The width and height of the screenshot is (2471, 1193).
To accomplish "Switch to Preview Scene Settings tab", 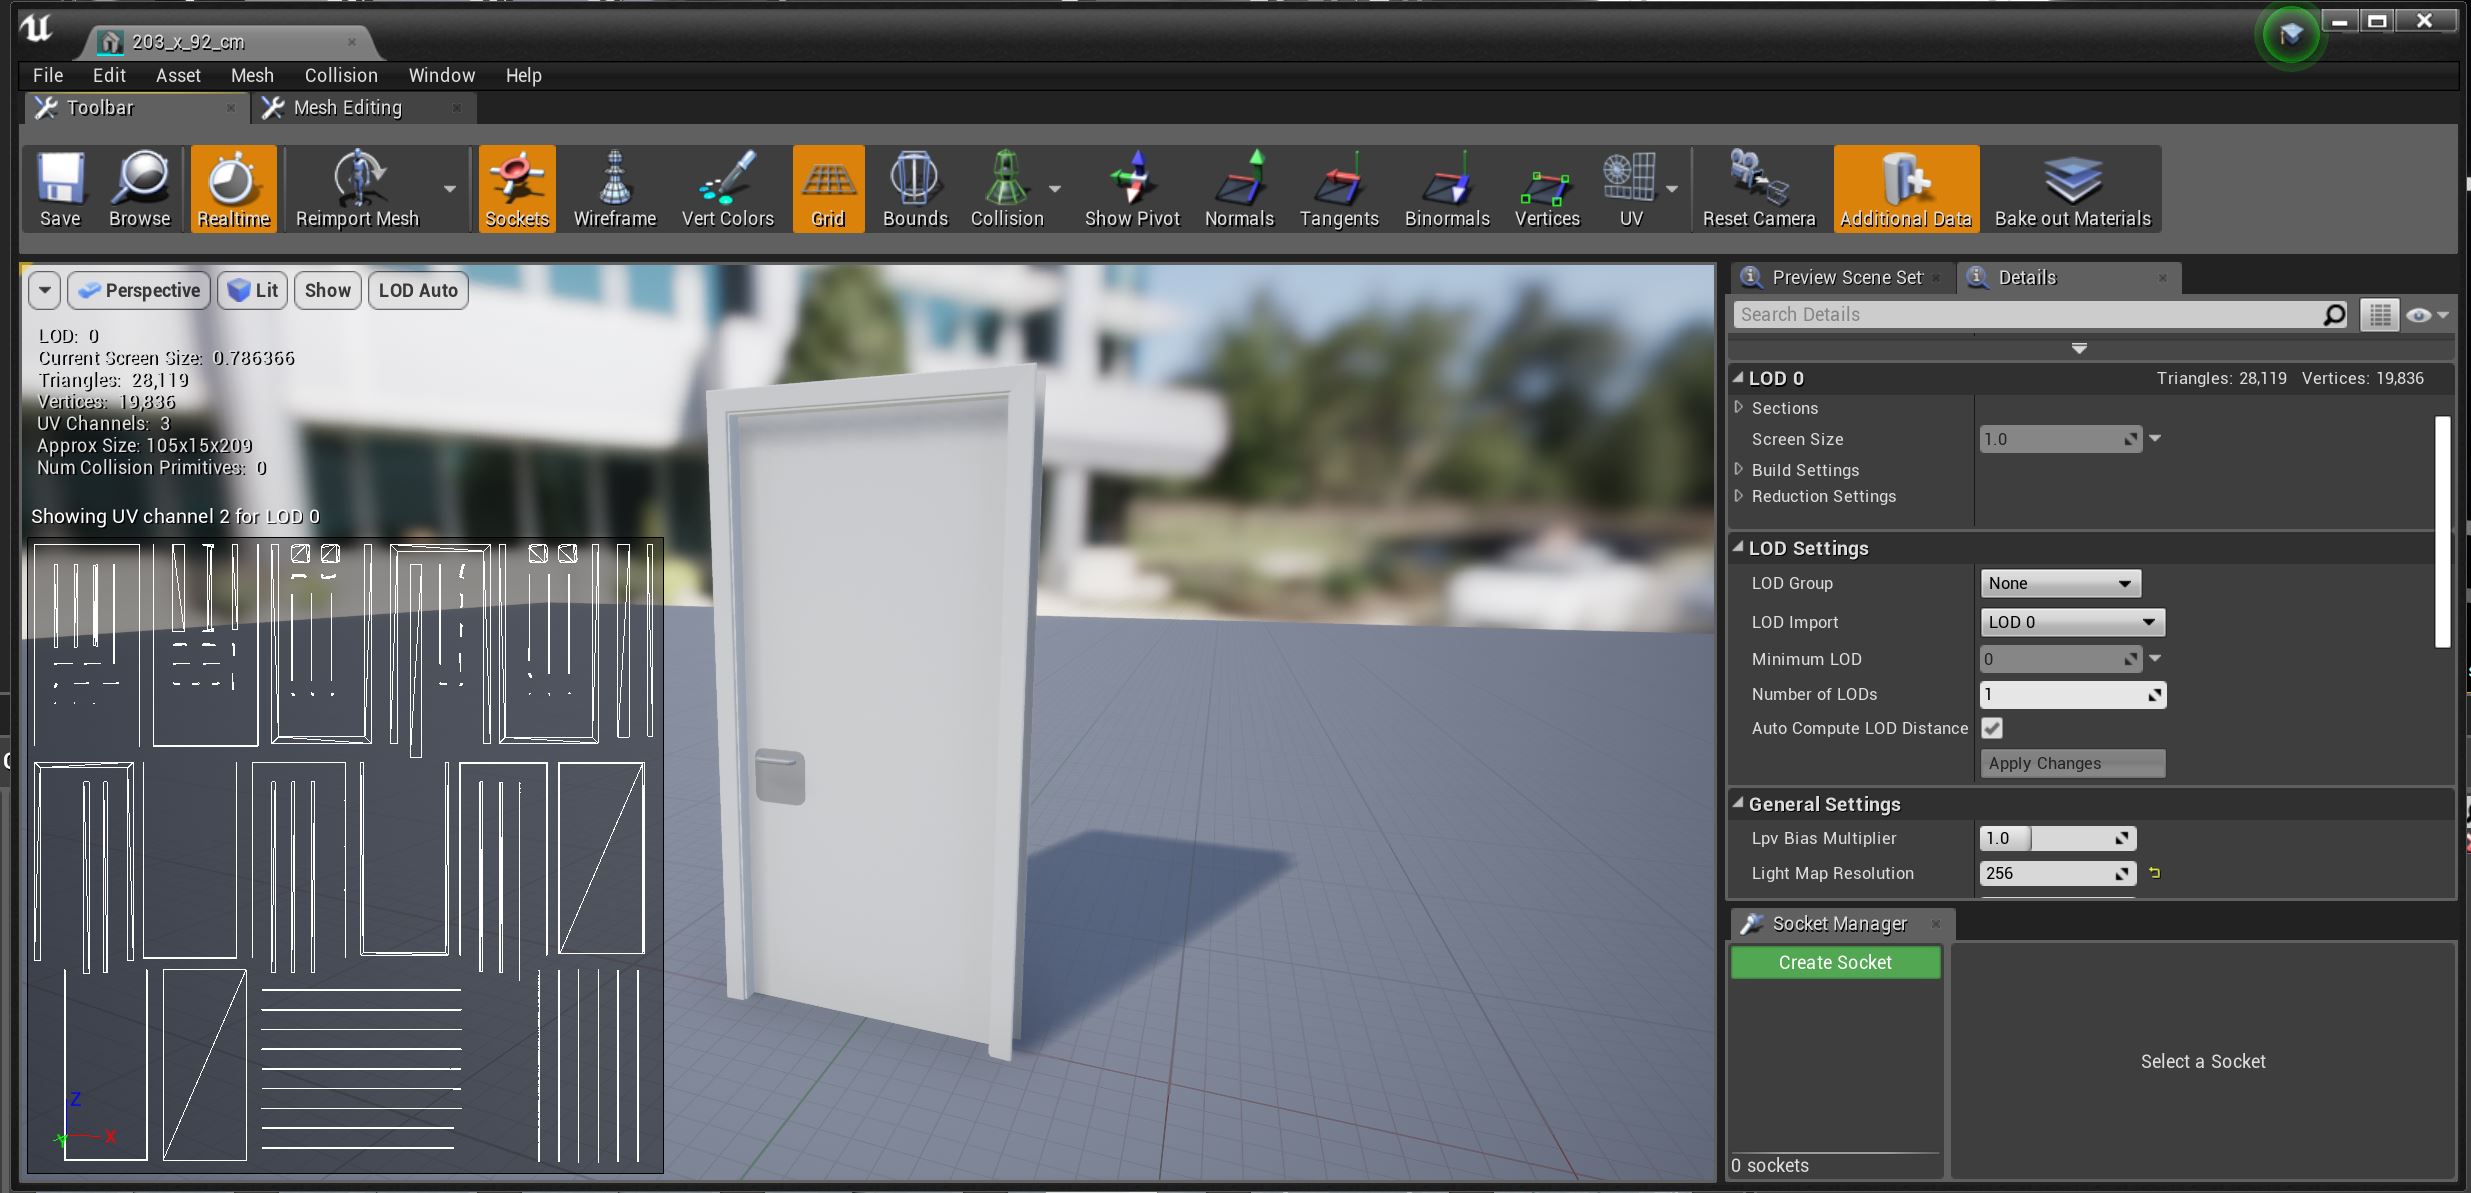I will (1842, 277).
